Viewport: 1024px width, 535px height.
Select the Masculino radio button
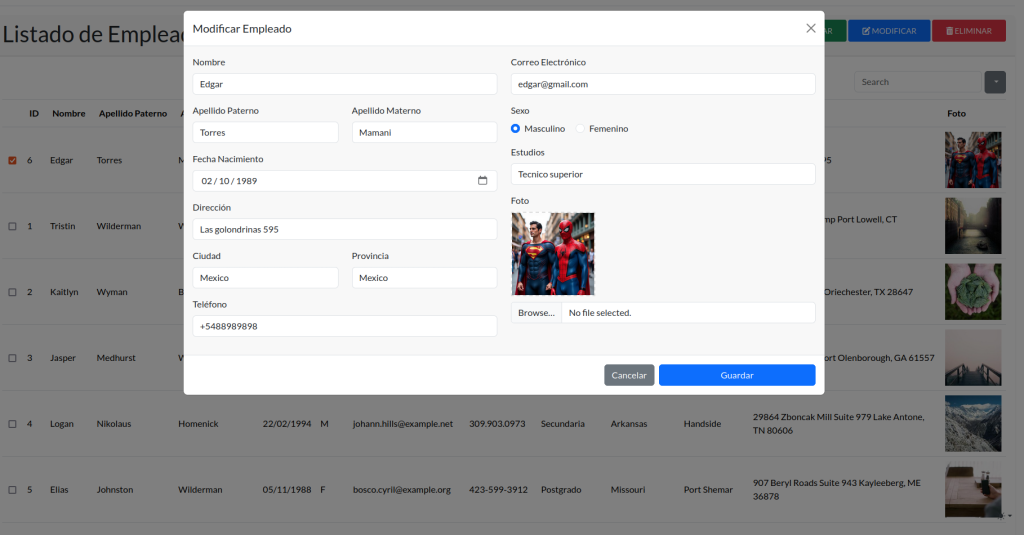515,129
